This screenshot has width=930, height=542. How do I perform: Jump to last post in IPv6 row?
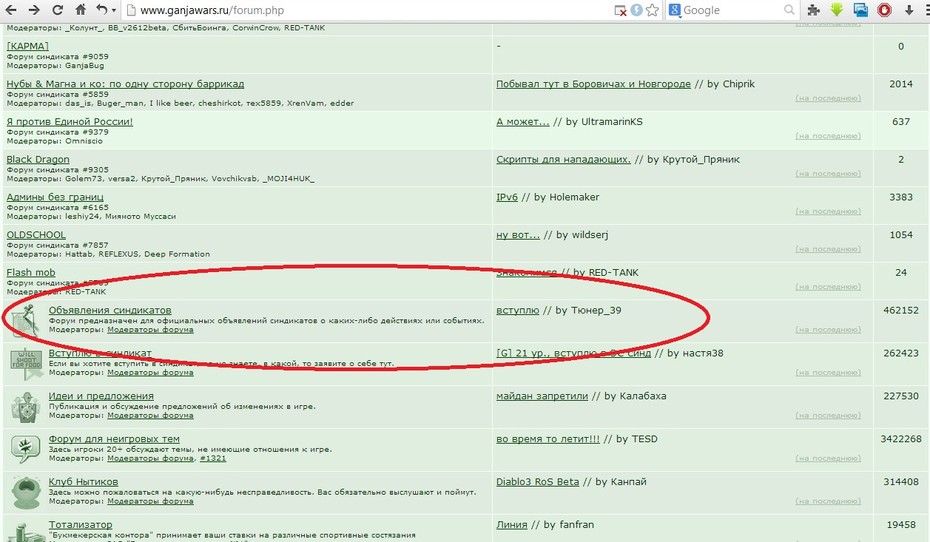click(x=828, y=211)
